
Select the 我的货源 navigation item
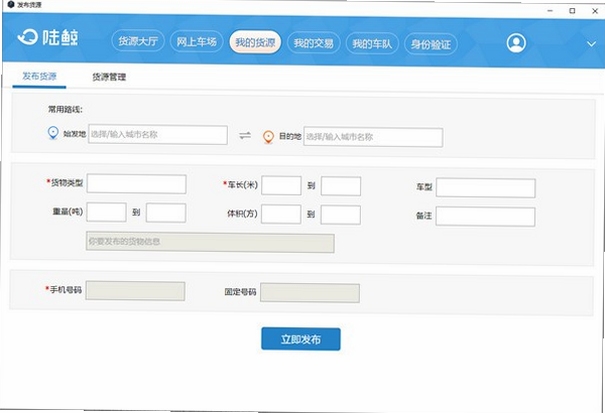pos(255,42)
